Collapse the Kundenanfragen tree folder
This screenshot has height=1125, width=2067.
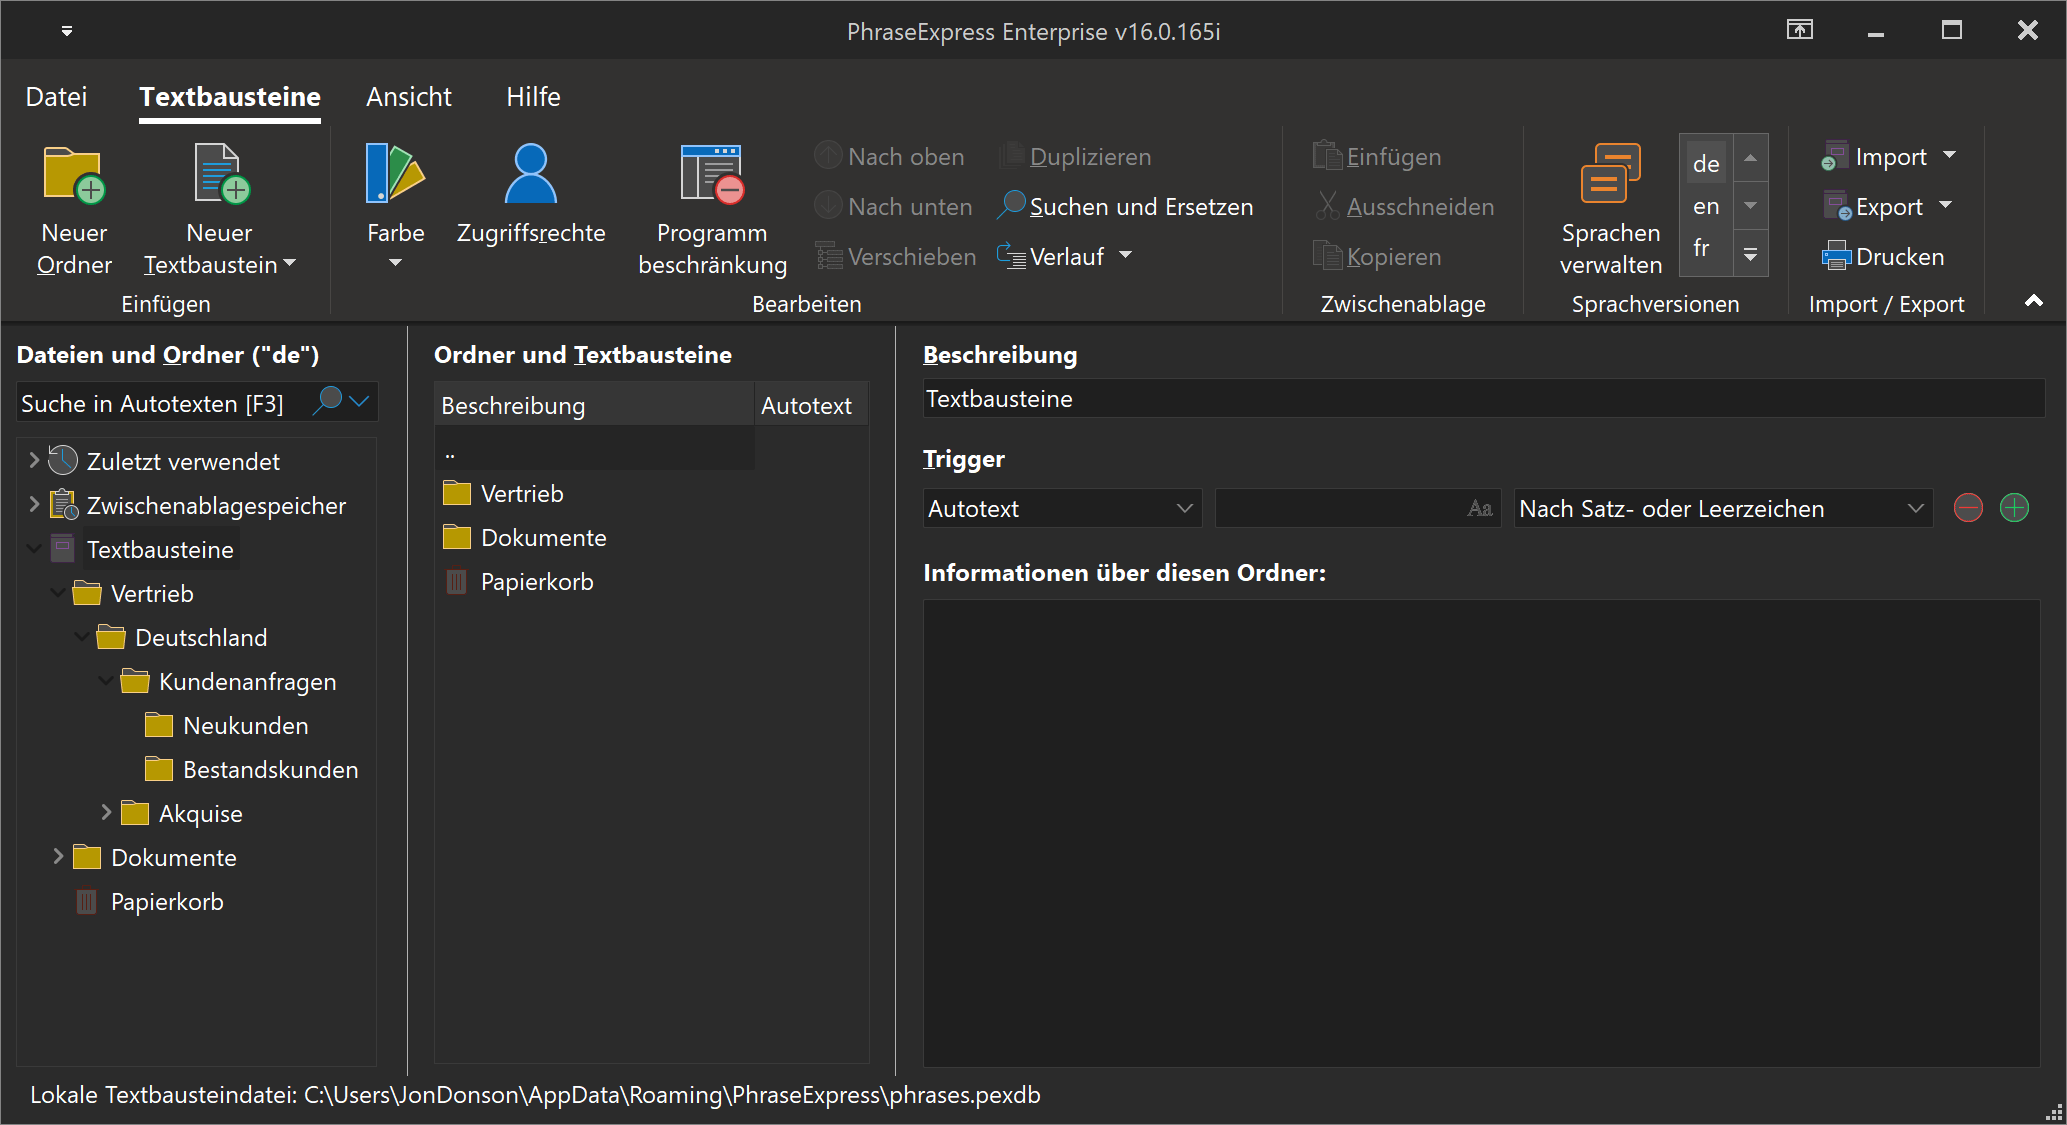click(105, 681)
